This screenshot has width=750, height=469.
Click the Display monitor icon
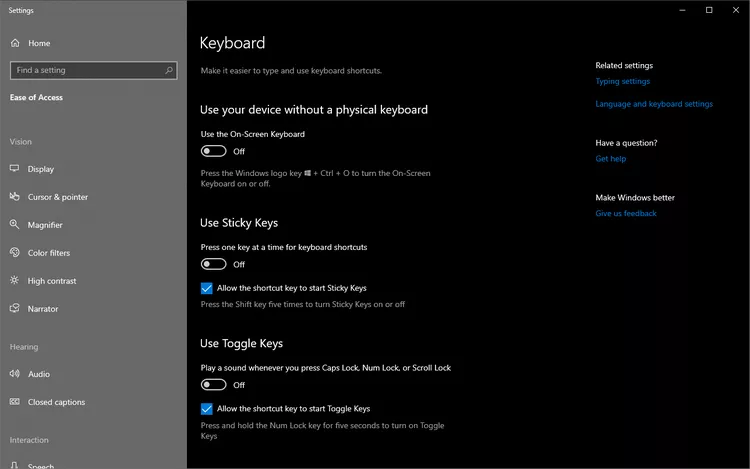click(x=15, y=169)
